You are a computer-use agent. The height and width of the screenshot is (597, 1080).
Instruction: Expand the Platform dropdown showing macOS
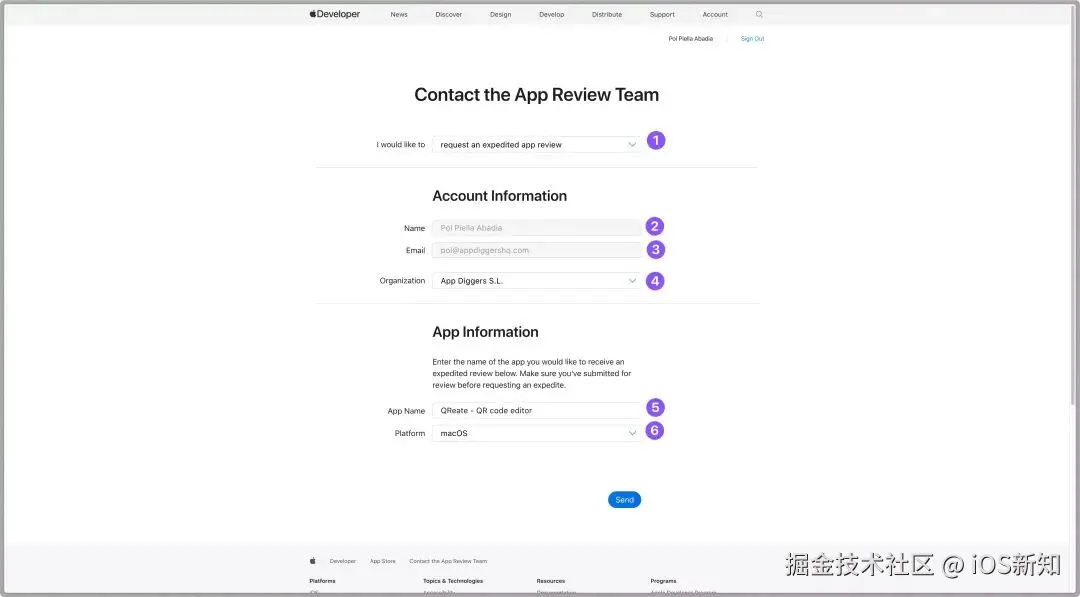pos(537,433)
